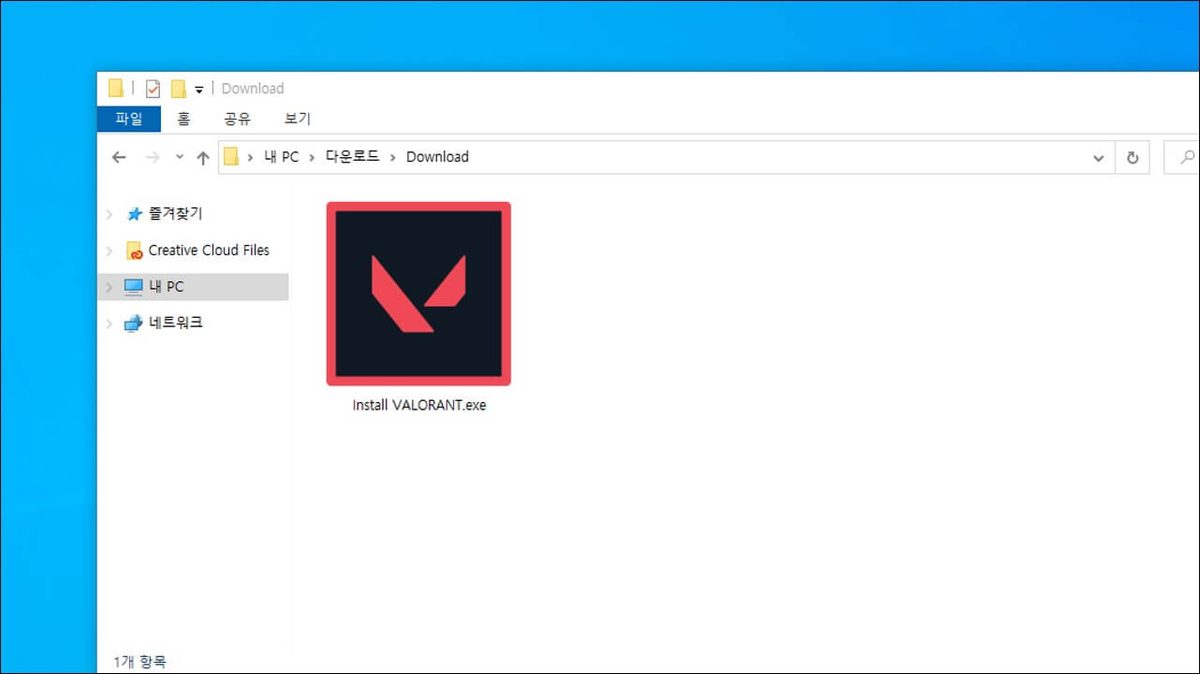Switch to the 보기 ribbon tab
This screenshot has height=674, width=1200.
297,119
